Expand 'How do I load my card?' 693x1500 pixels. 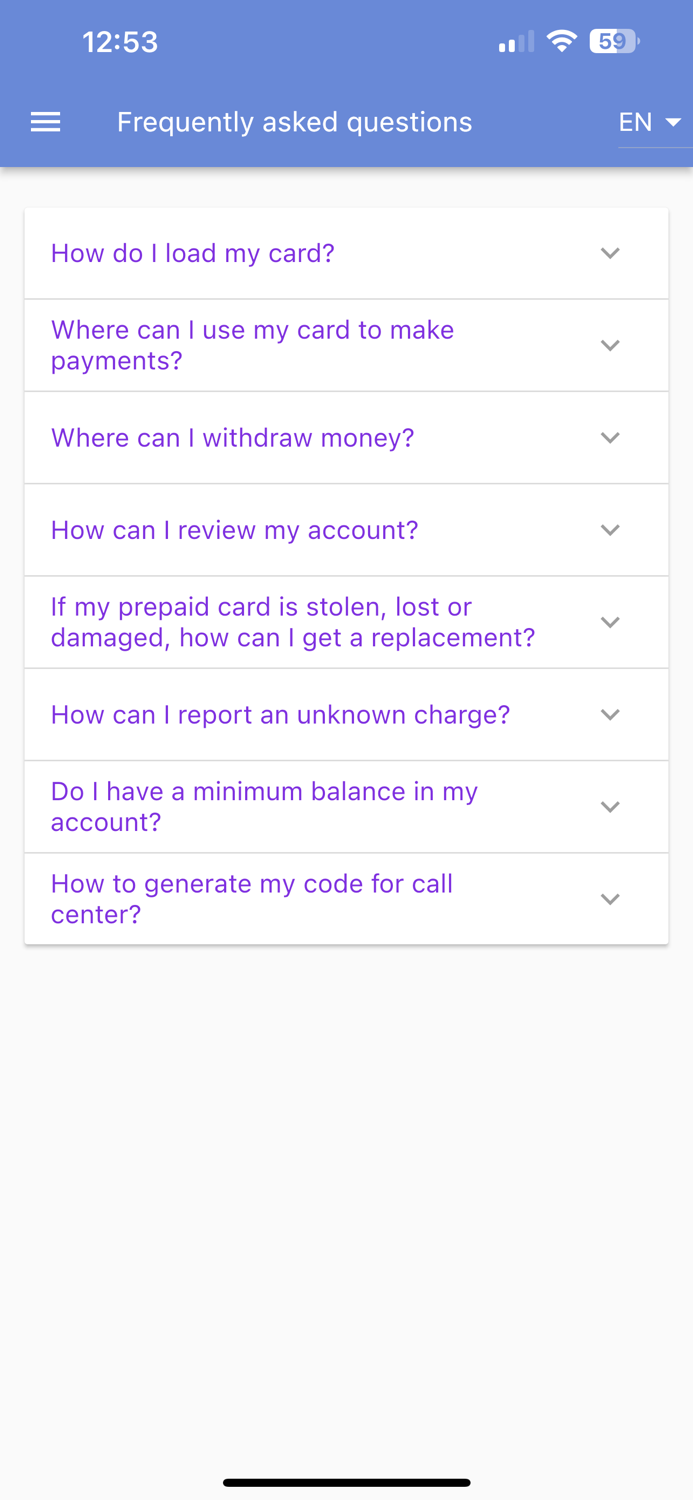click(609, 253)
